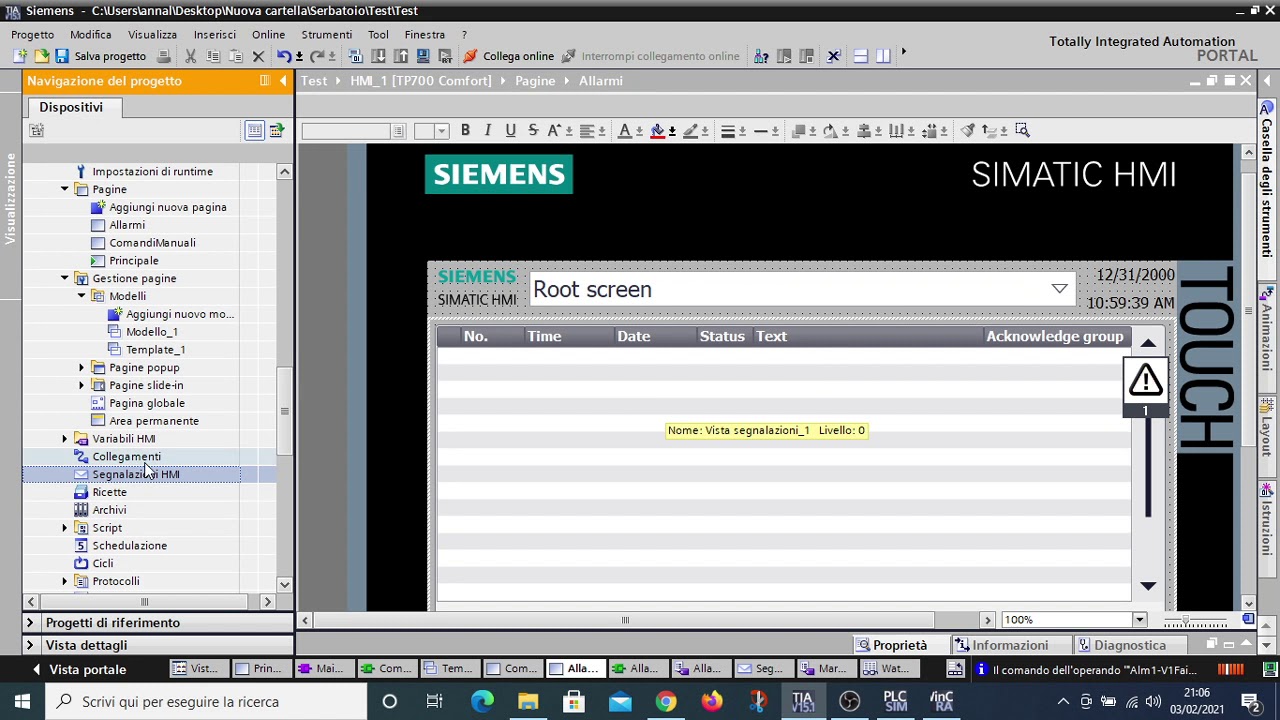Click the undo arrow icon
Viewport: 1280px width, 720px height.
pos(284,56)
